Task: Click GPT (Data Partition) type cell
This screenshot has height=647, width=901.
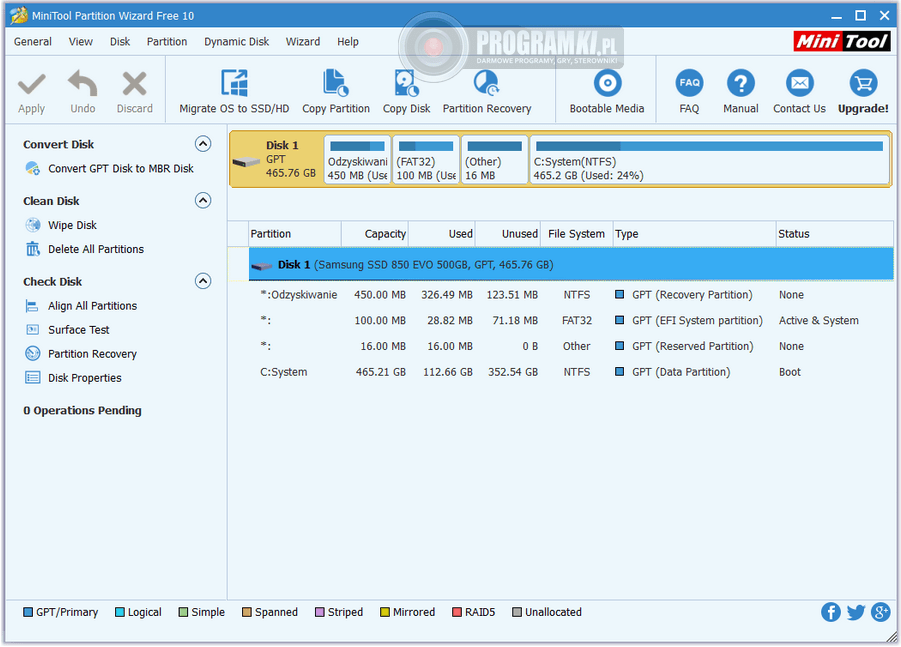Action: tap(681, 372)
